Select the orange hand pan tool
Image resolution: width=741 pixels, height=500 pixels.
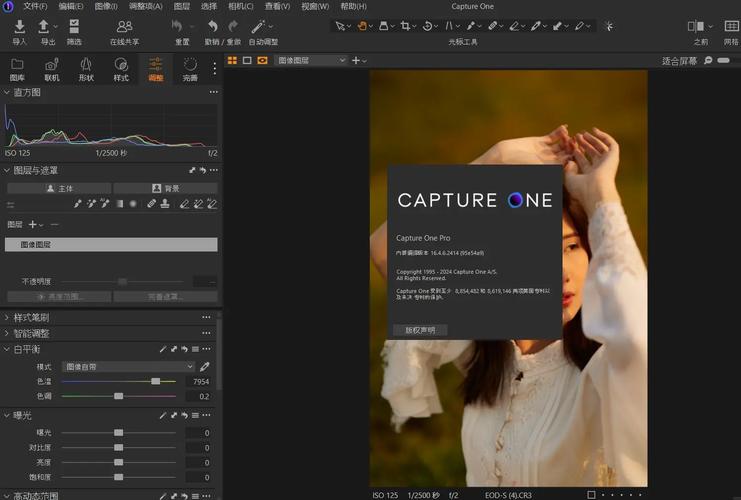[x=362, y=26]
